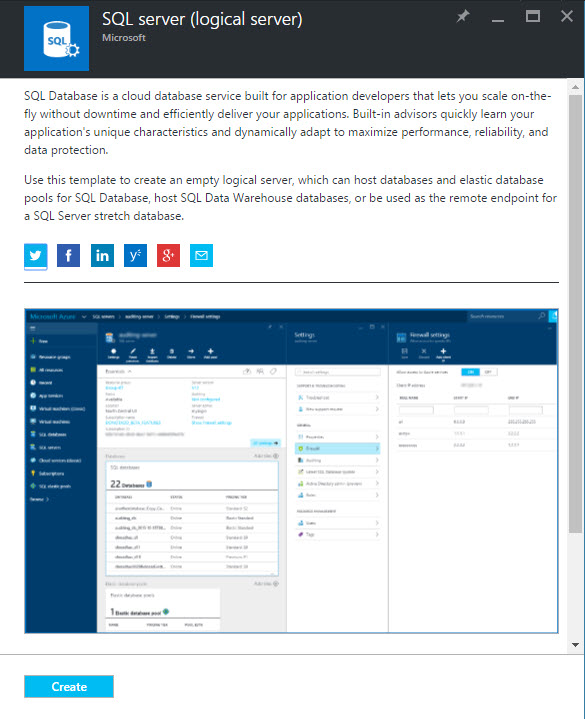The width and height of the screenshot is (585, 719).
Task: Share on Facebook icon
Action: [68, 255]
